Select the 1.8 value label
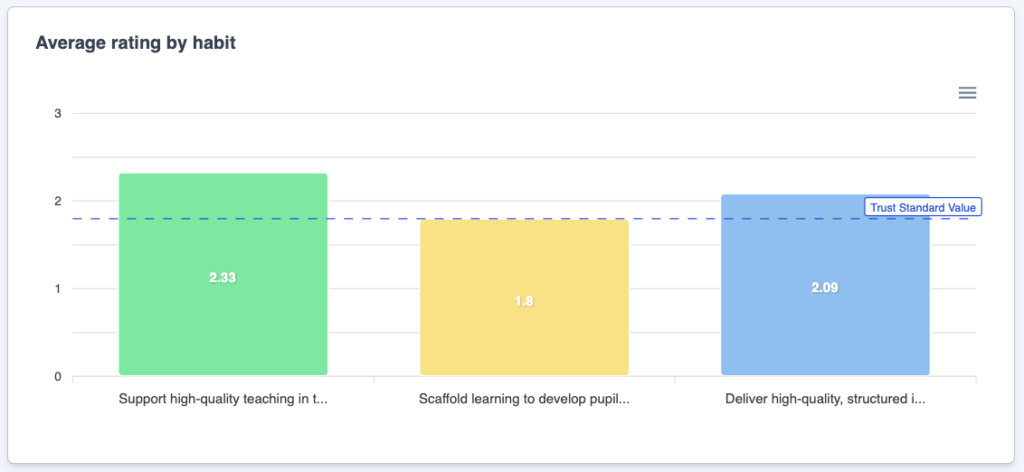This screenshot has width=1024, height=472. 524,301
